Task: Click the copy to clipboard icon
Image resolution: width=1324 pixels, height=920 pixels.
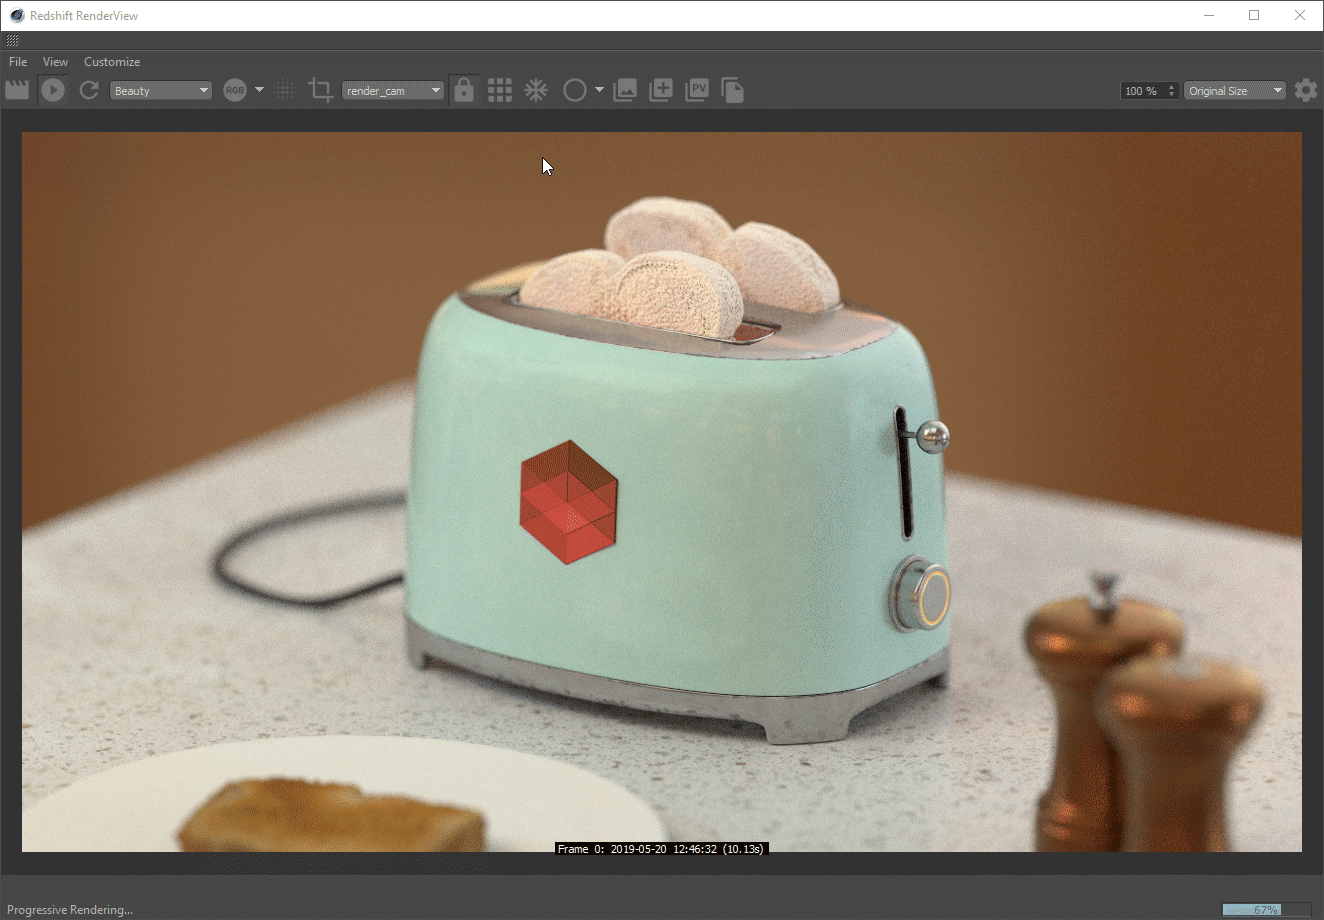Action: click(x=732, y=90)
